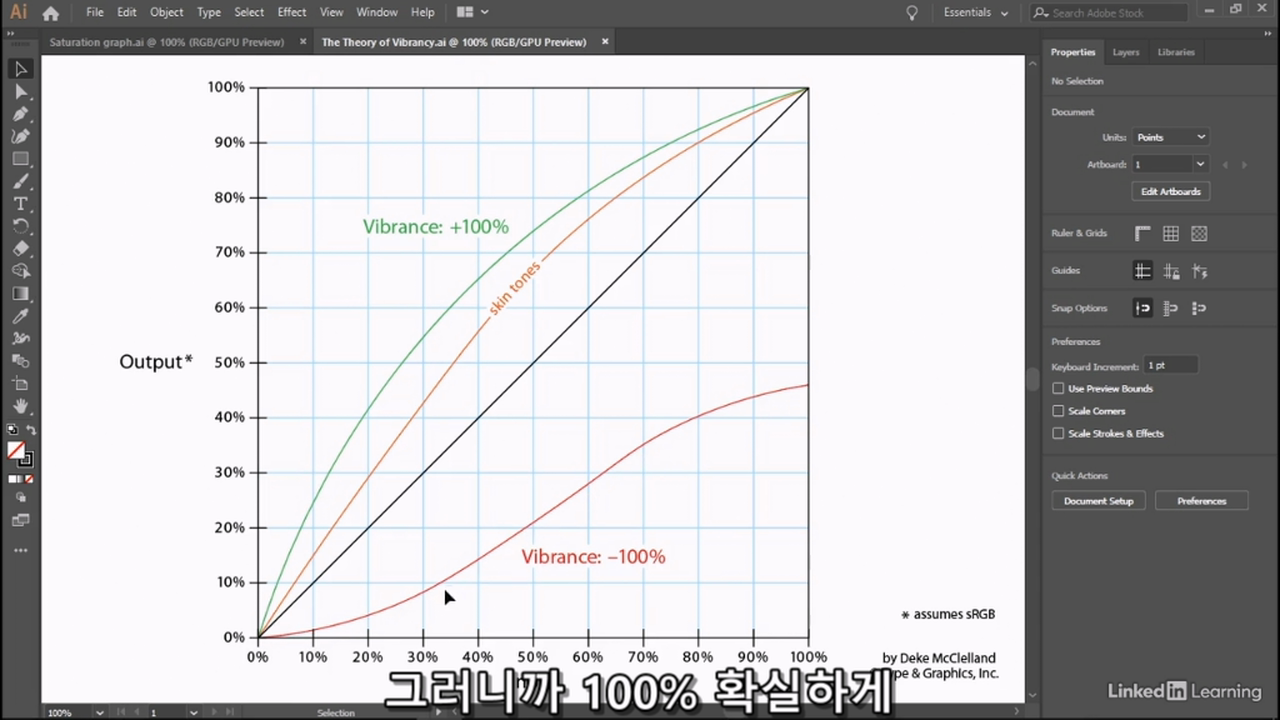Open the Essentials workspace switcher
The width and height of the screenshot is (1280, 720).
976,13
